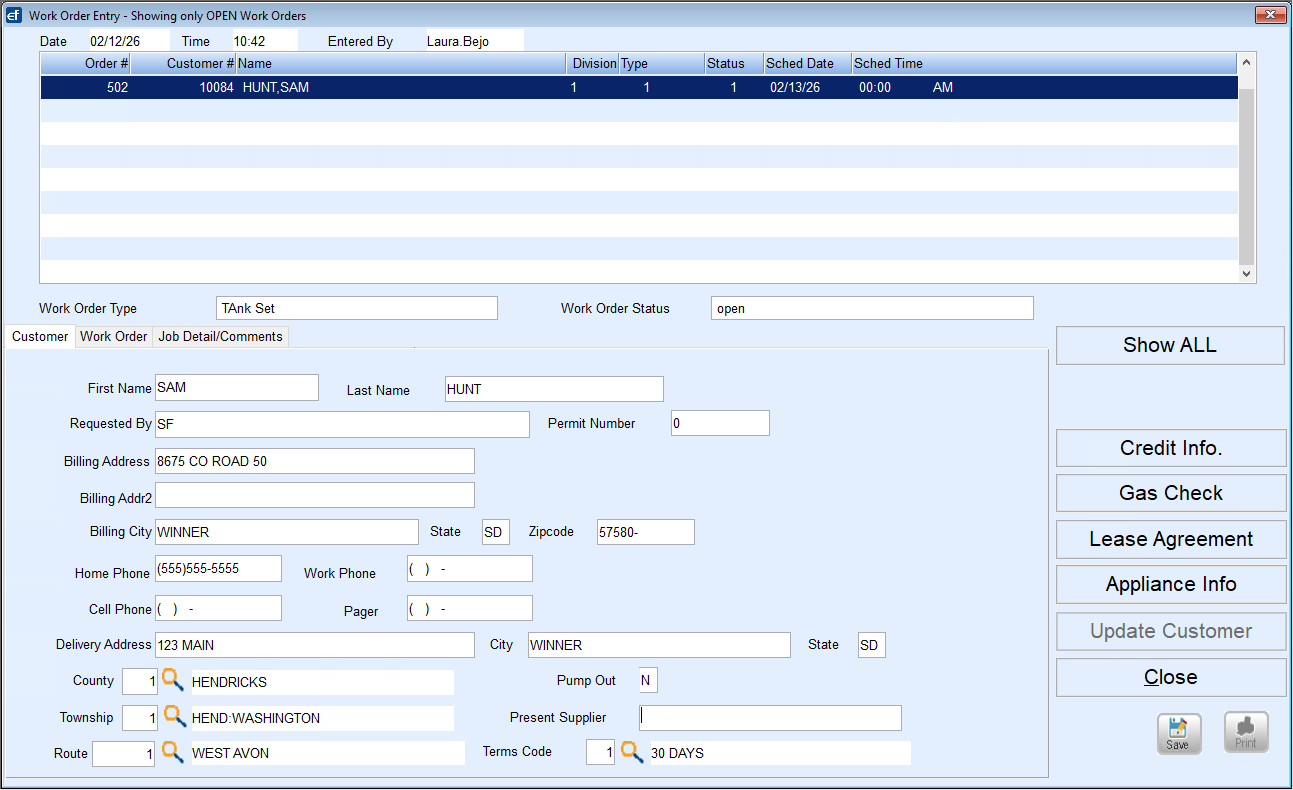This screenshot has width=1293, height=790.
Task: Click the Save icon button
Action: pos(1179,733)
